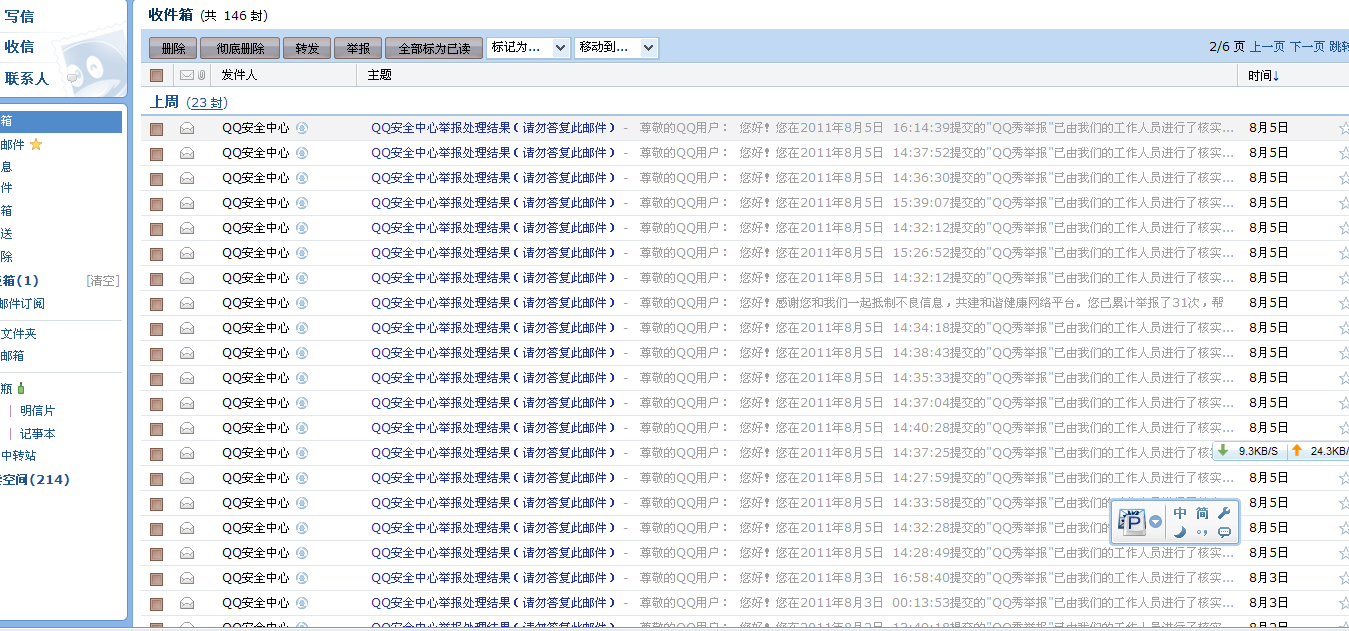This screenshot has height=631, width=1349.
Task: Check the box for the 14:33:58 email
Action: [x=156, y=503]
